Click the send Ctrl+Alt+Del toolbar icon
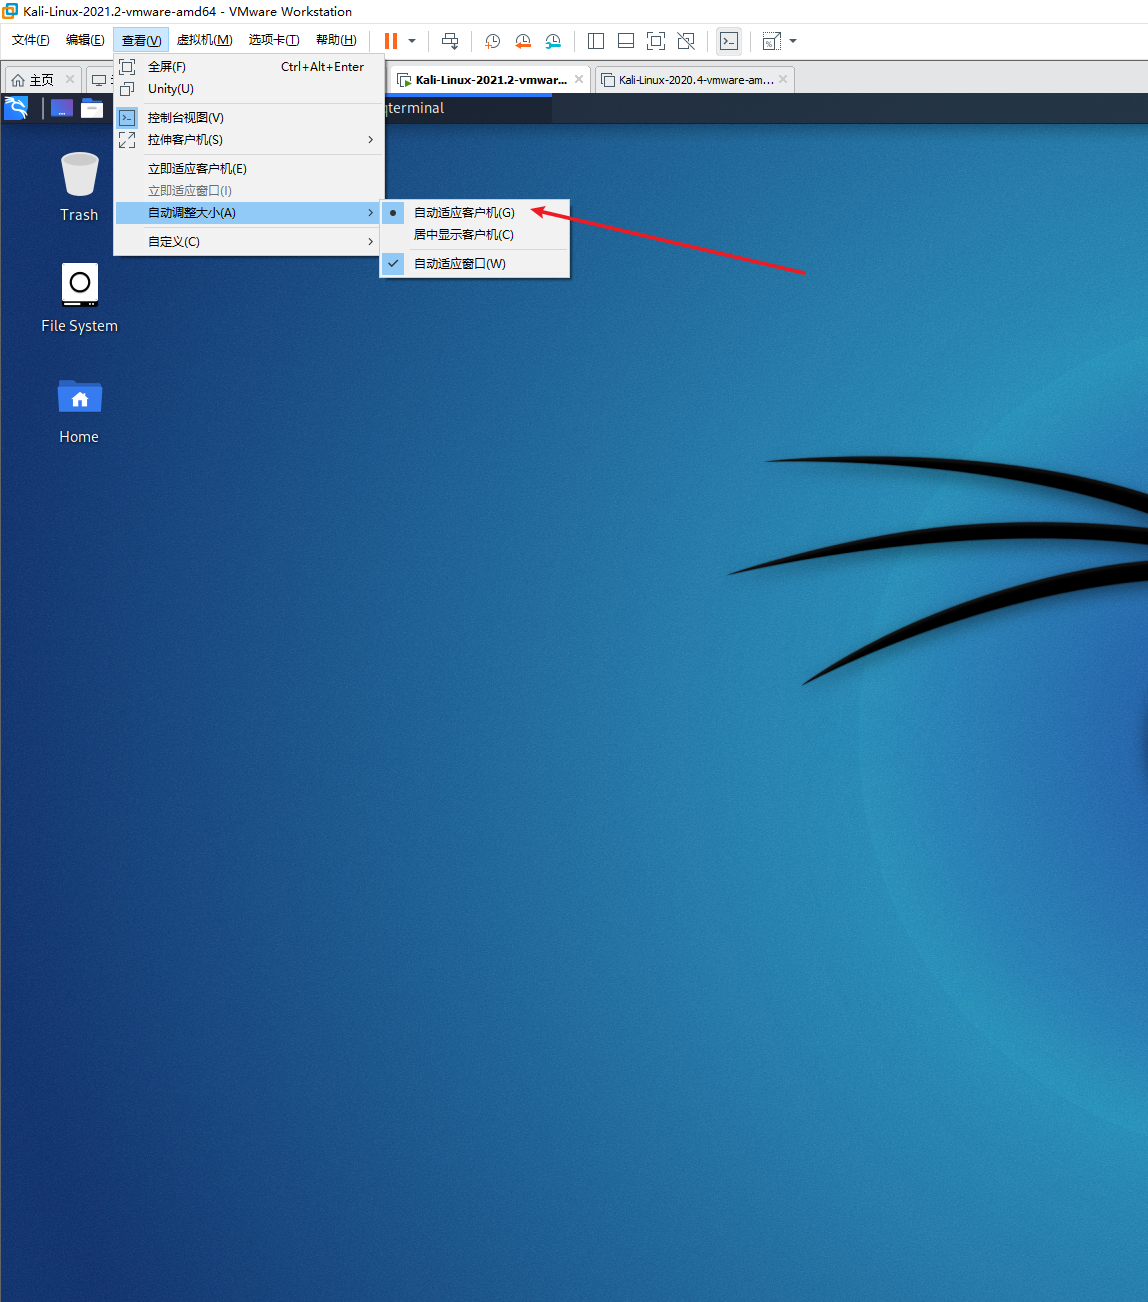 point(450,41)
